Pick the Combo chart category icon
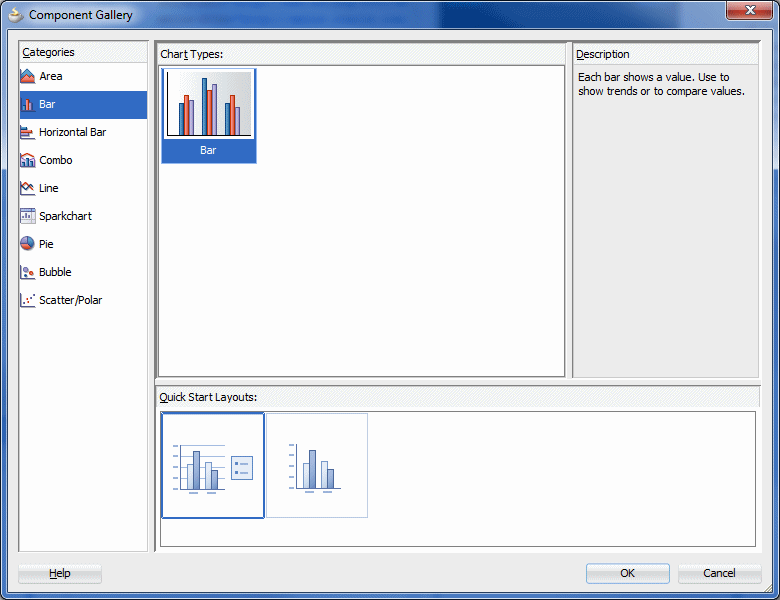 coord(28,160)
